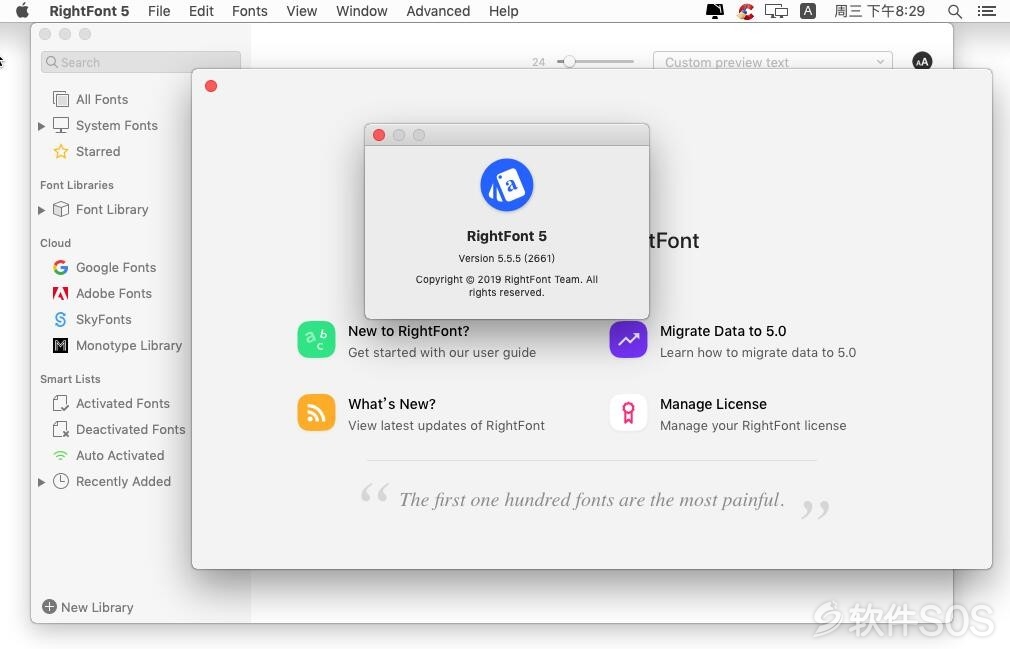Close the welcome panel with red button
This screenshot has width=1010, height=649.
(211, 86)
